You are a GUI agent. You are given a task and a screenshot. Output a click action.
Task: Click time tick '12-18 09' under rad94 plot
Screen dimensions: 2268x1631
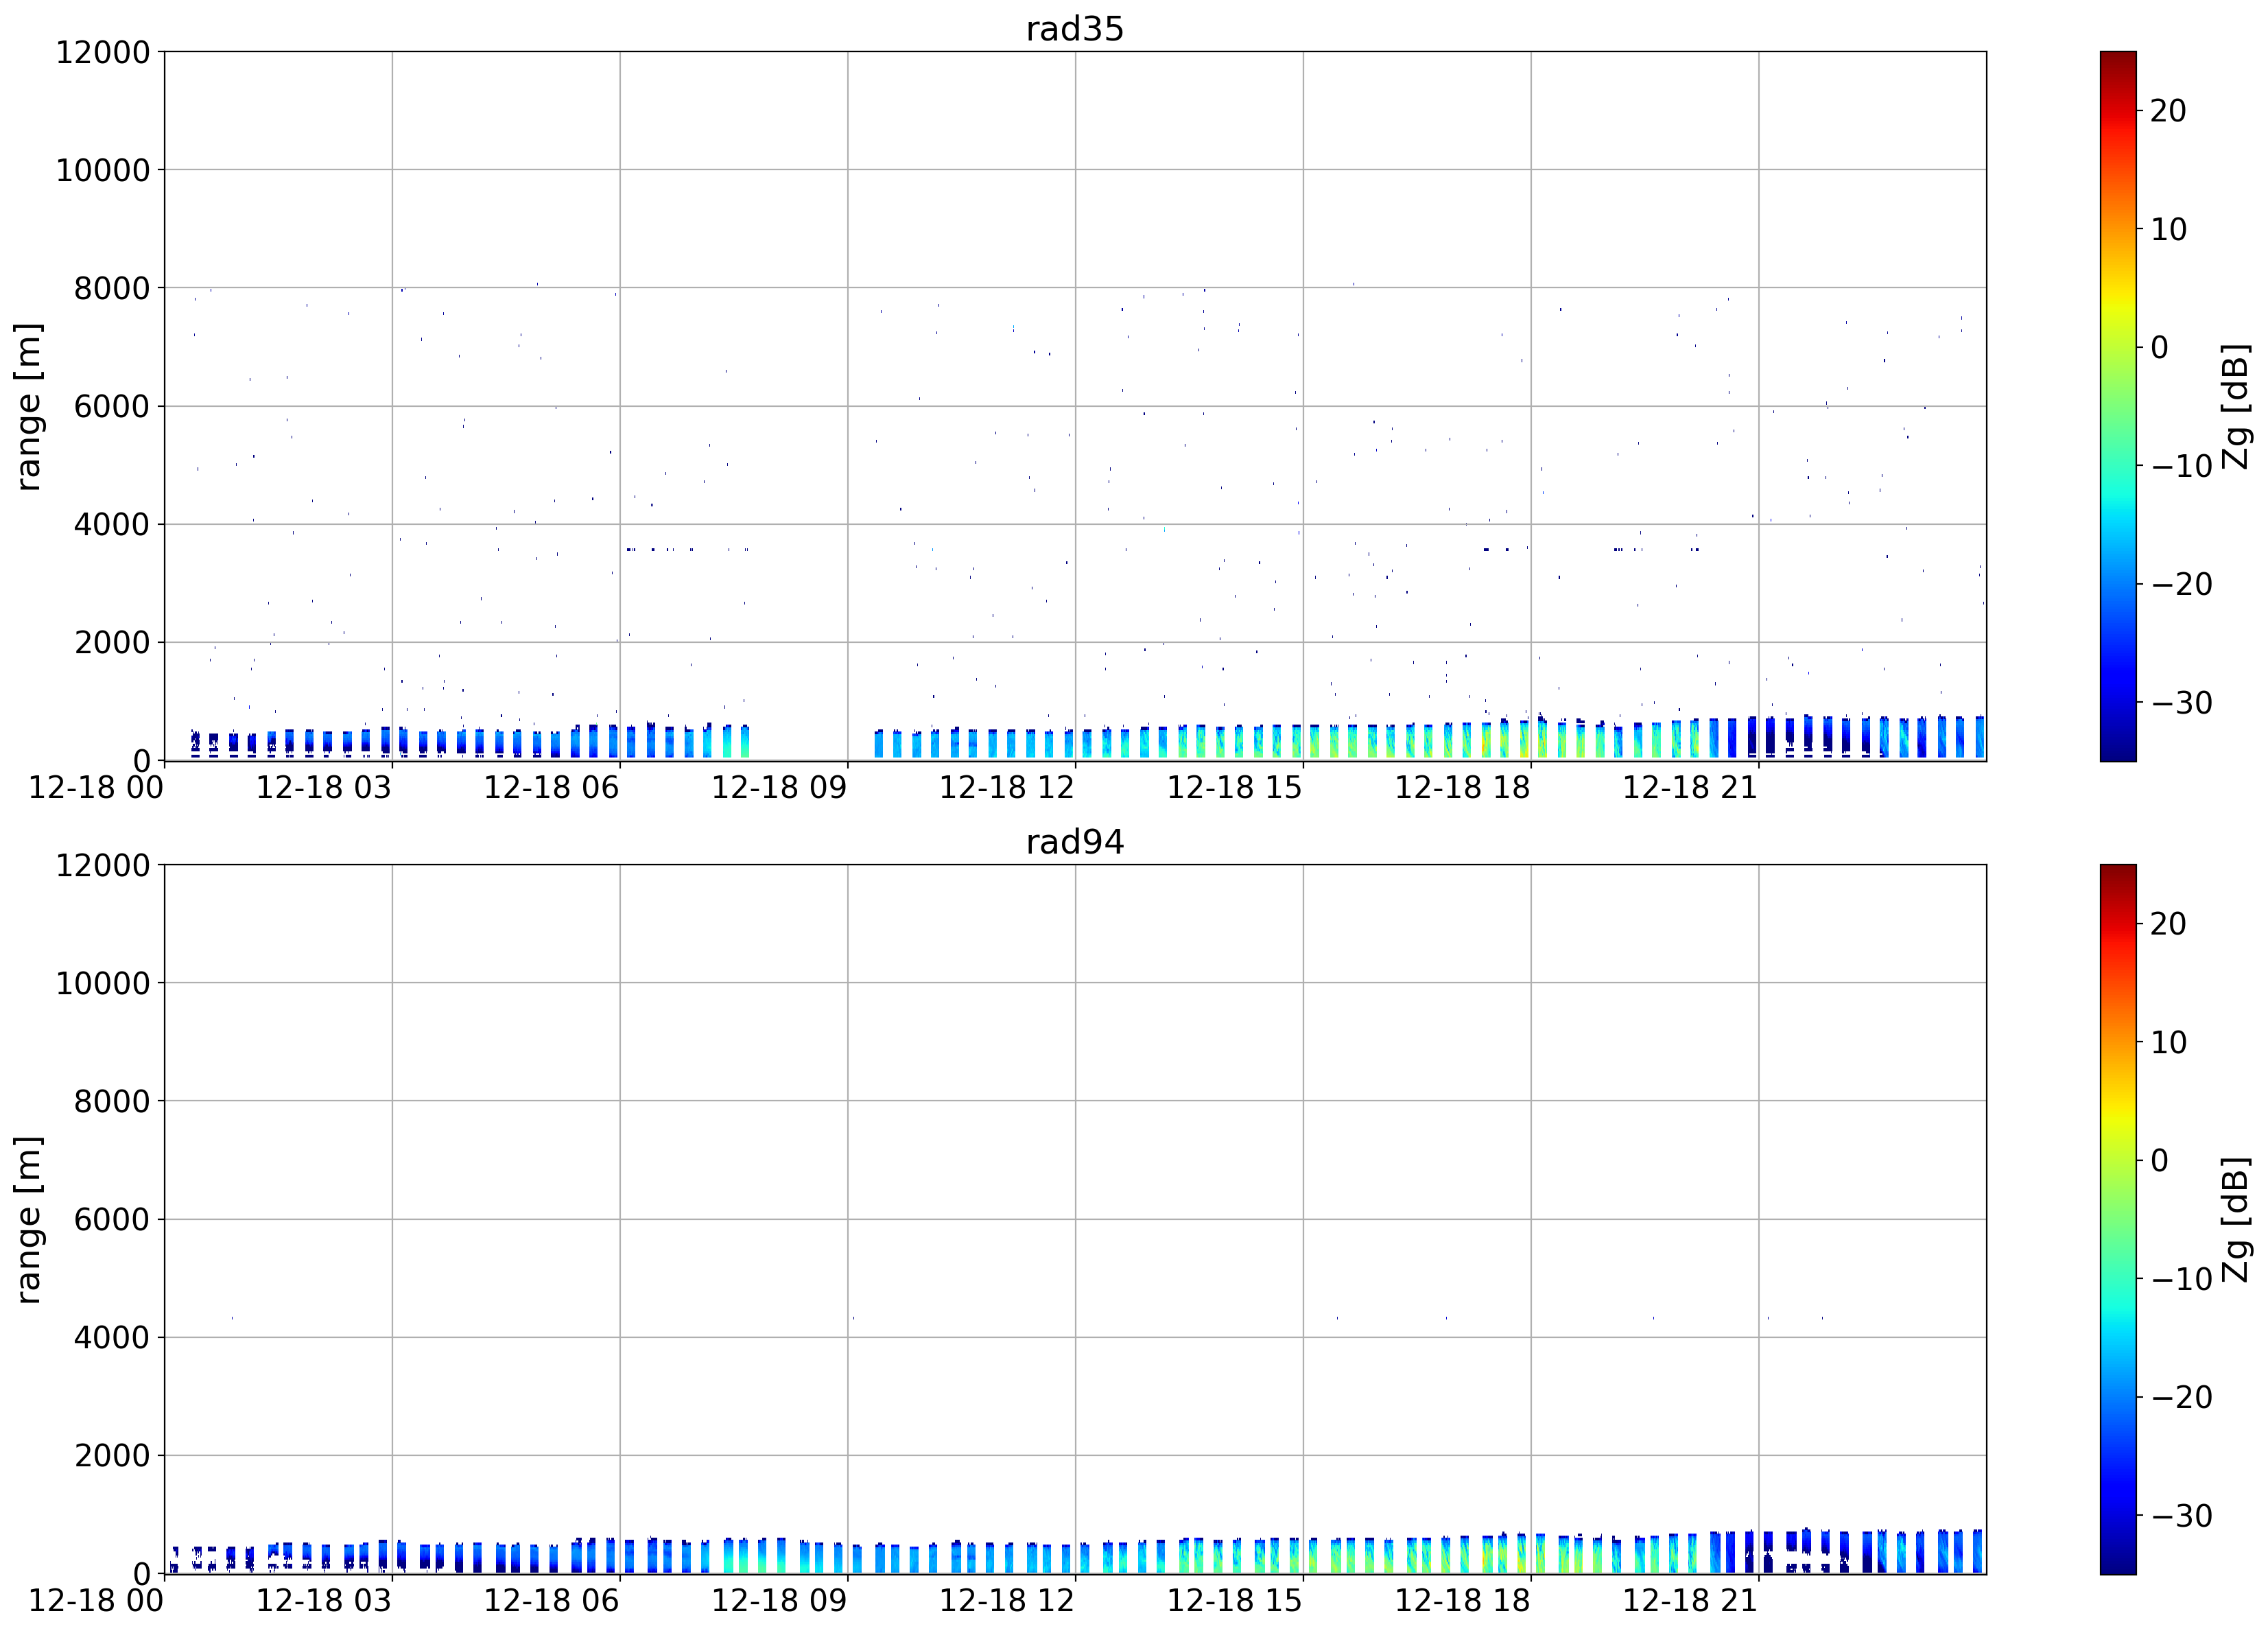[779, 1601]
